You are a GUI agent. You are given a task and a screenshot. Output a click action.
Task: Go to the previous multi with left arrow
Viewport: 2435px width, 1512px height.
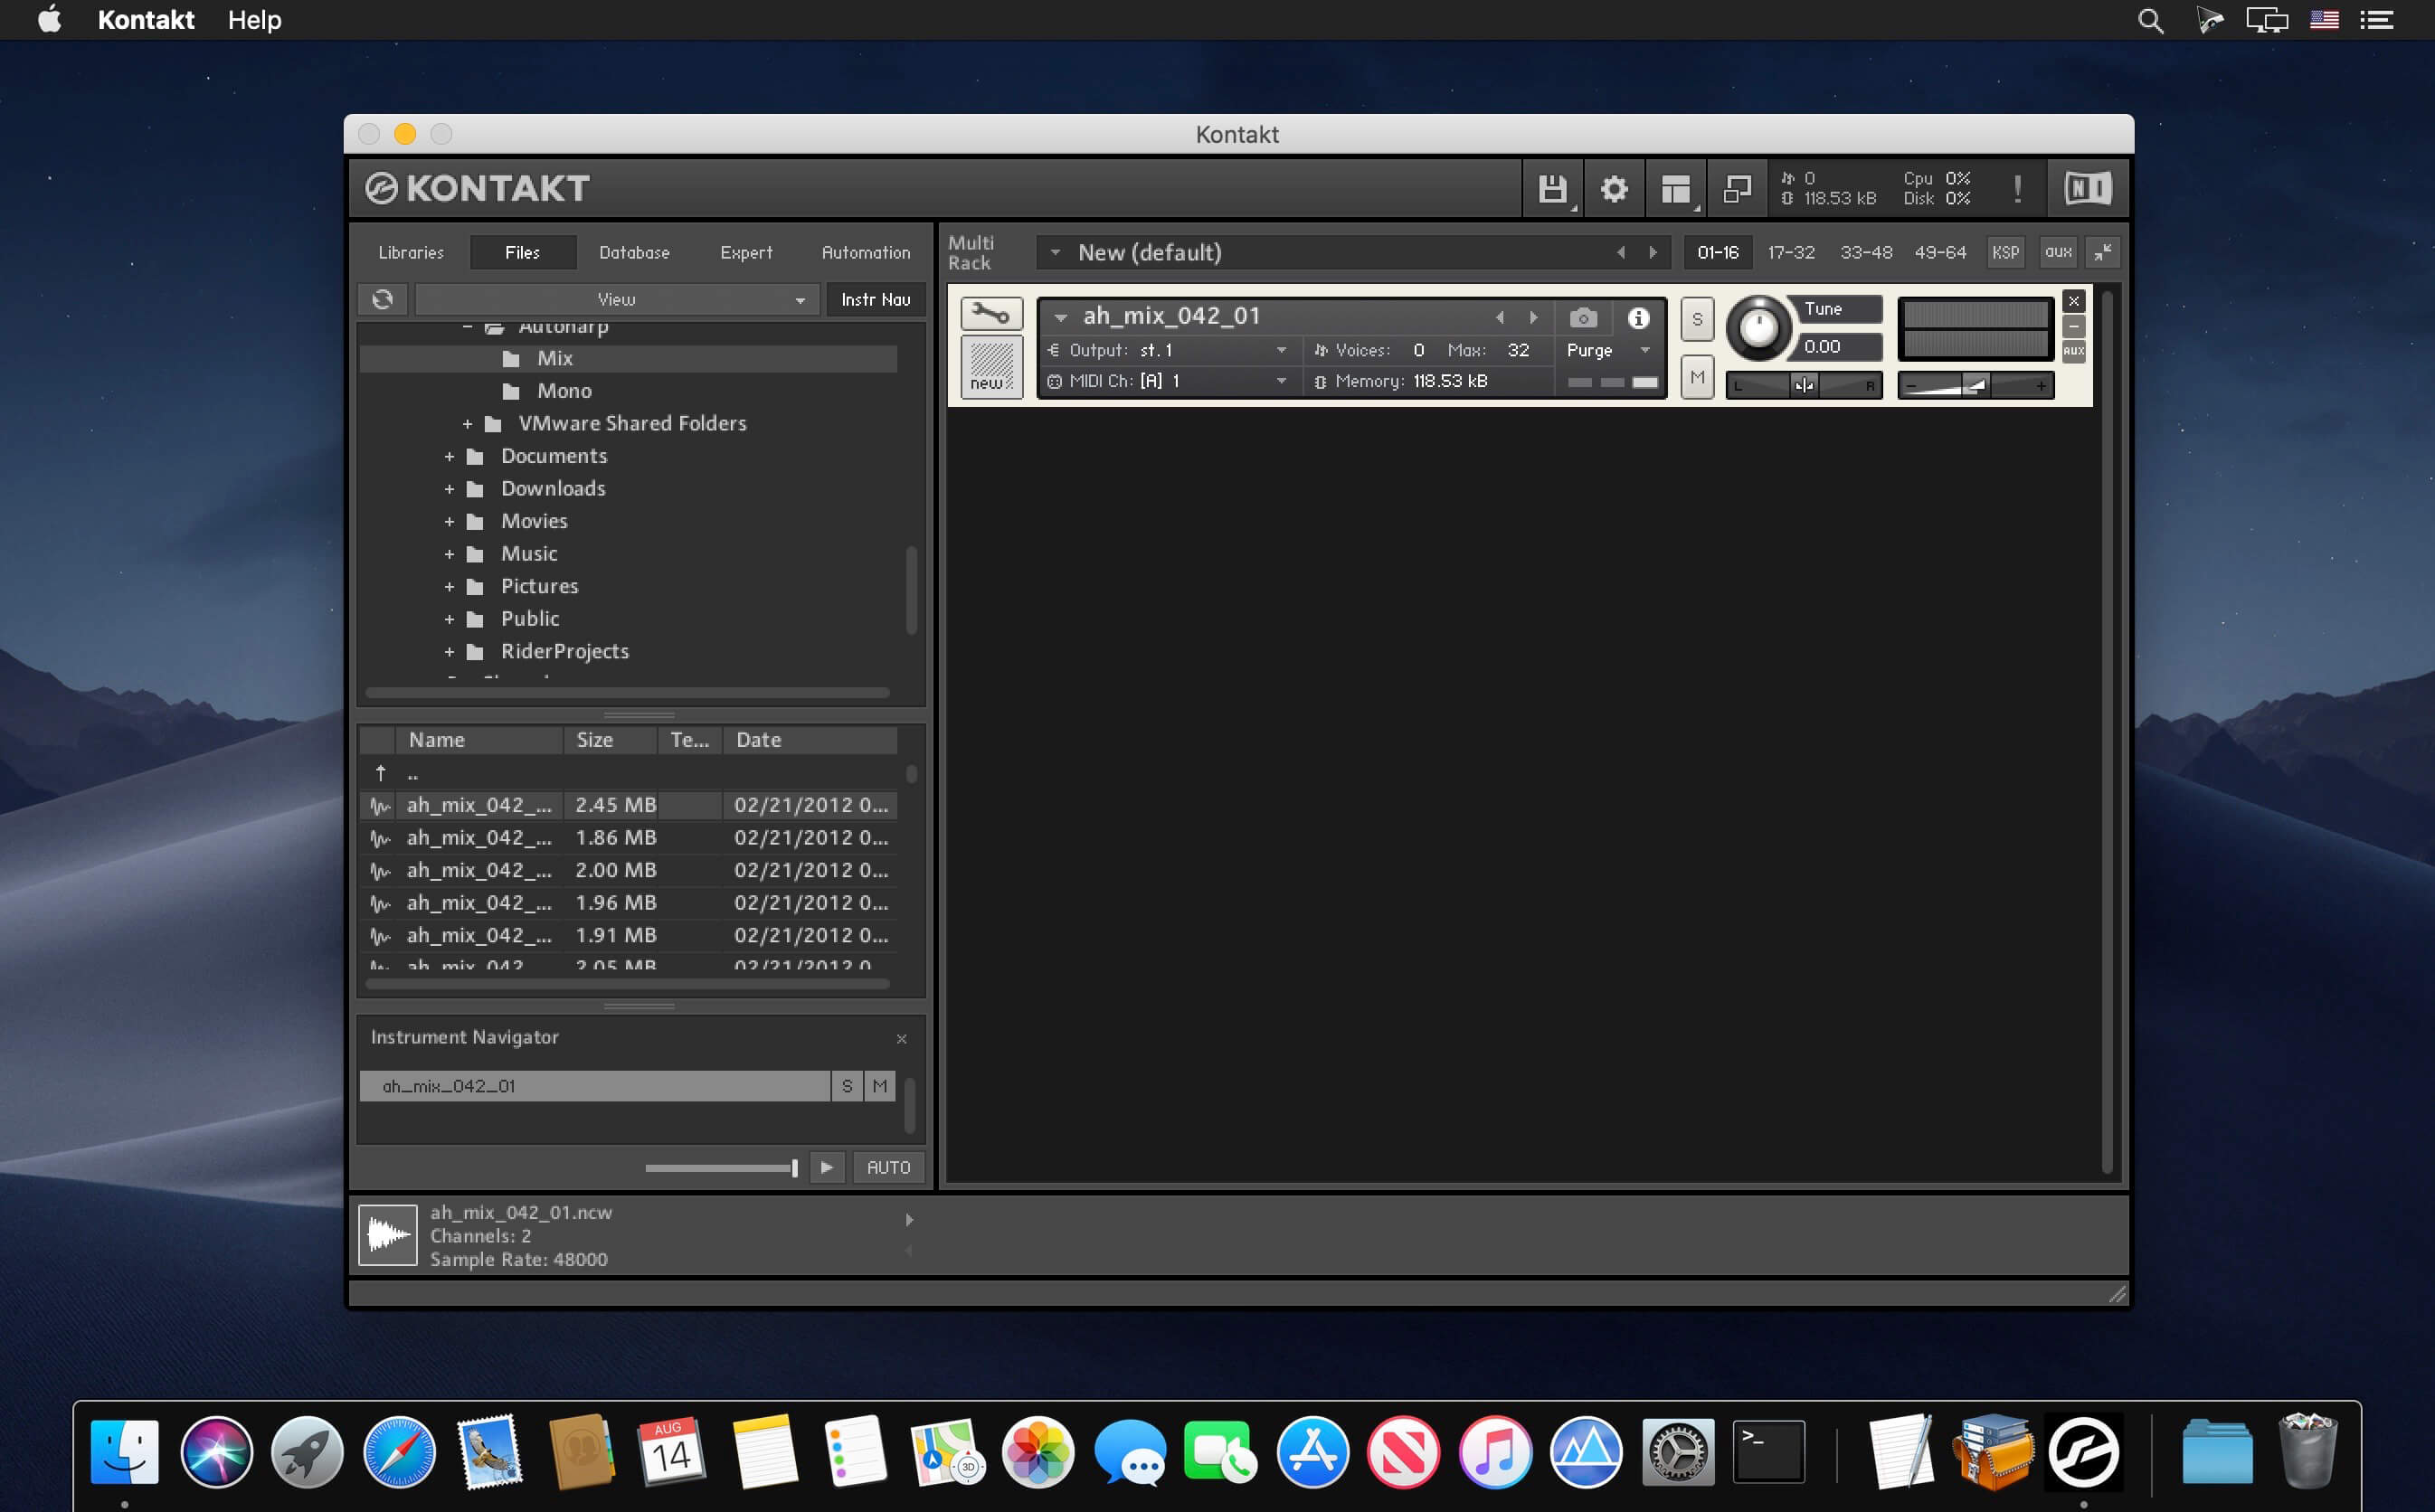coord(1621,252)
